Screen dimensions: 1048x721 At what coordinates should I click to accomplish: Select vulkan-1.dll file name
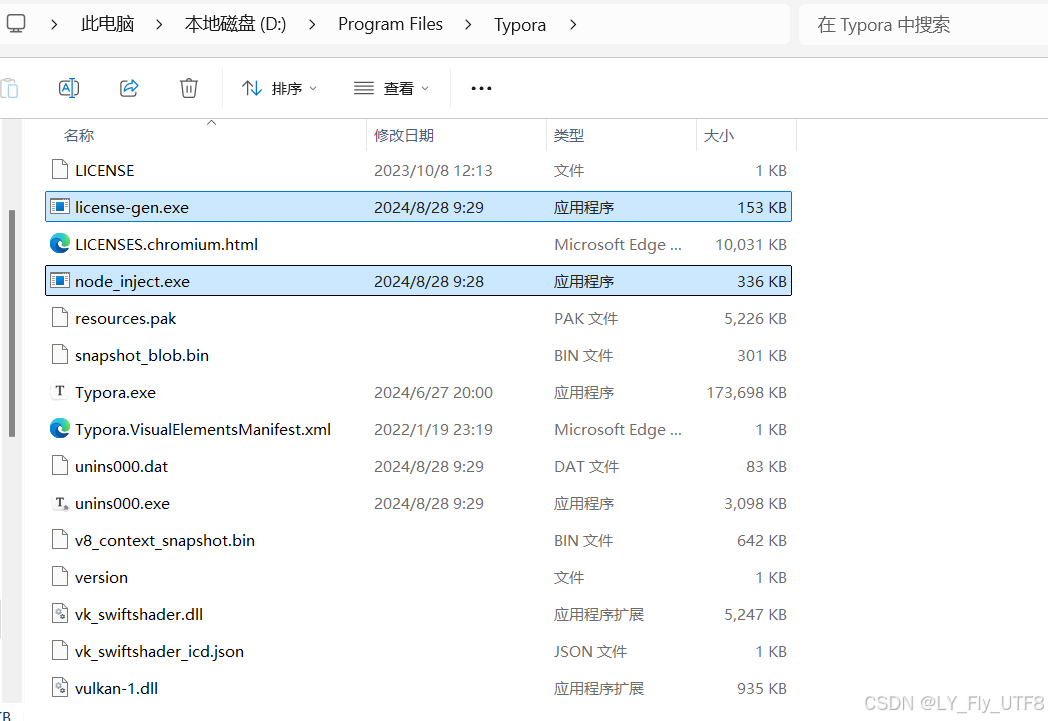[116, 688]
